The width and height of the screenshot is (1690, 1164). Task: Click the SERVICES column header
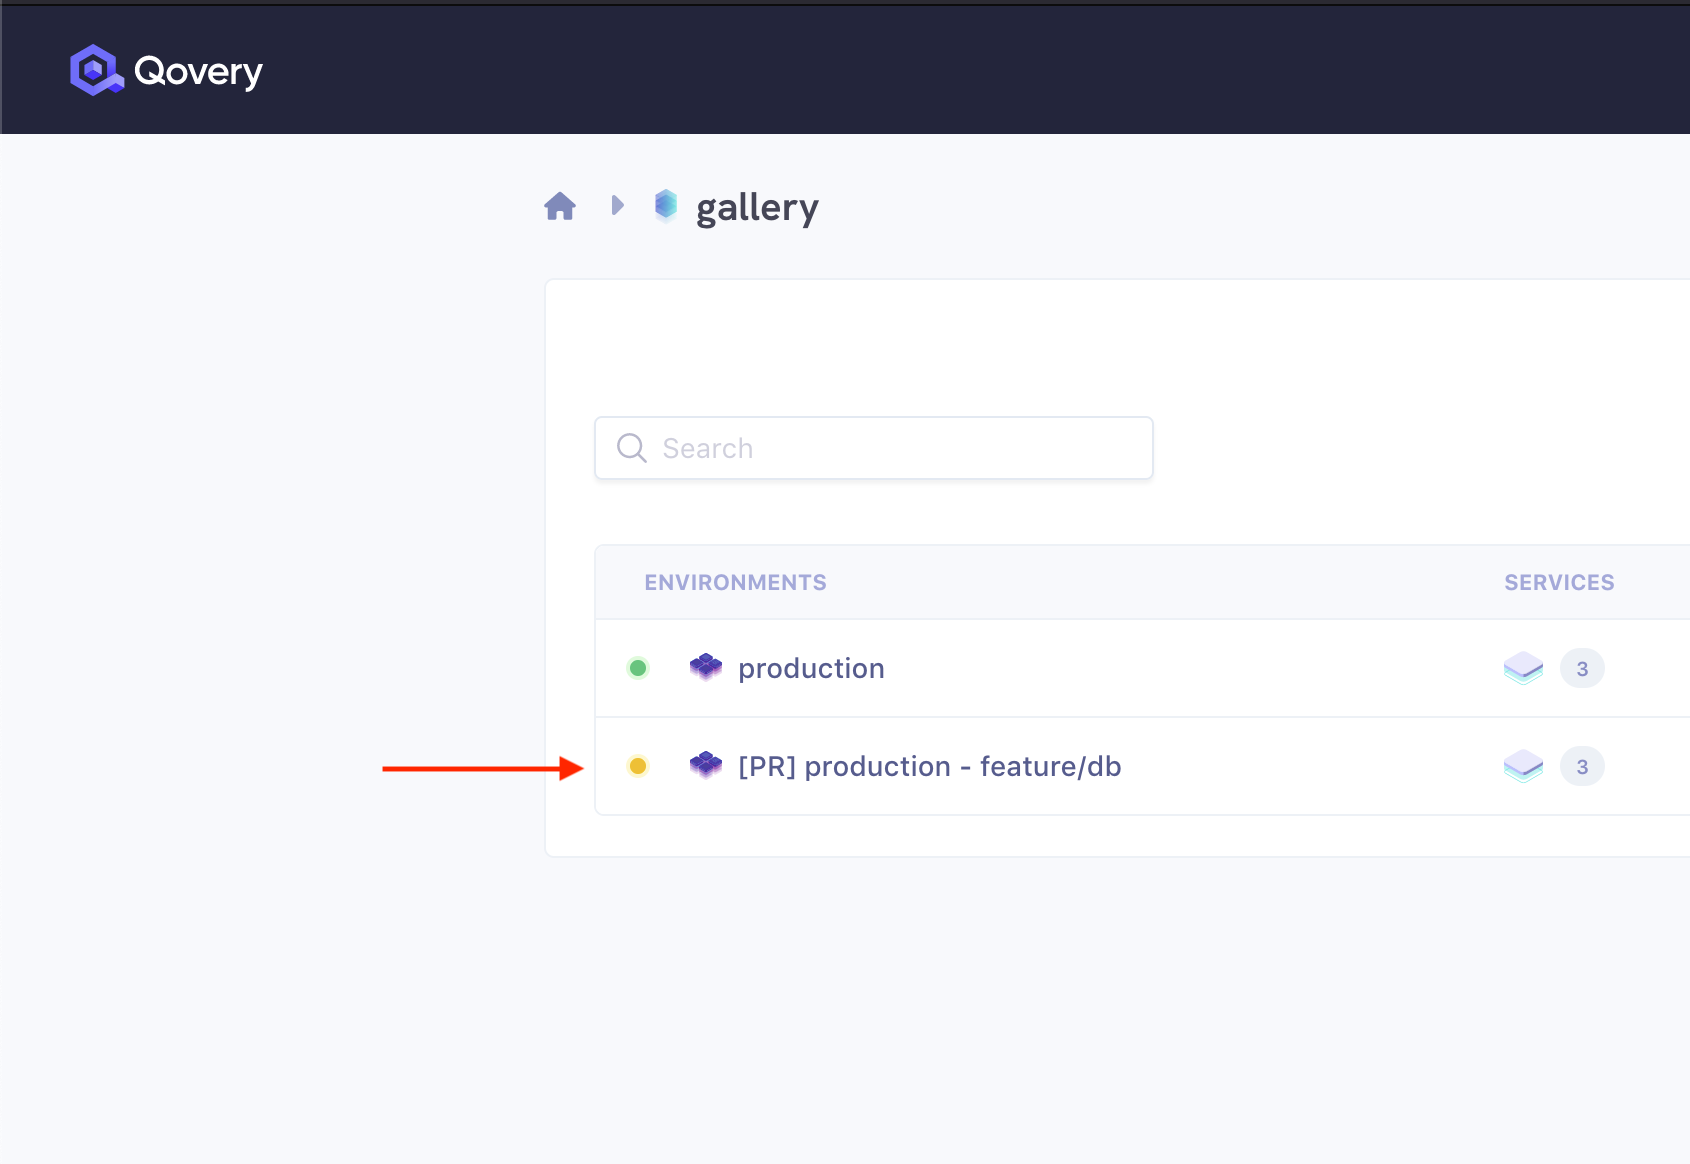[1559, 583]
